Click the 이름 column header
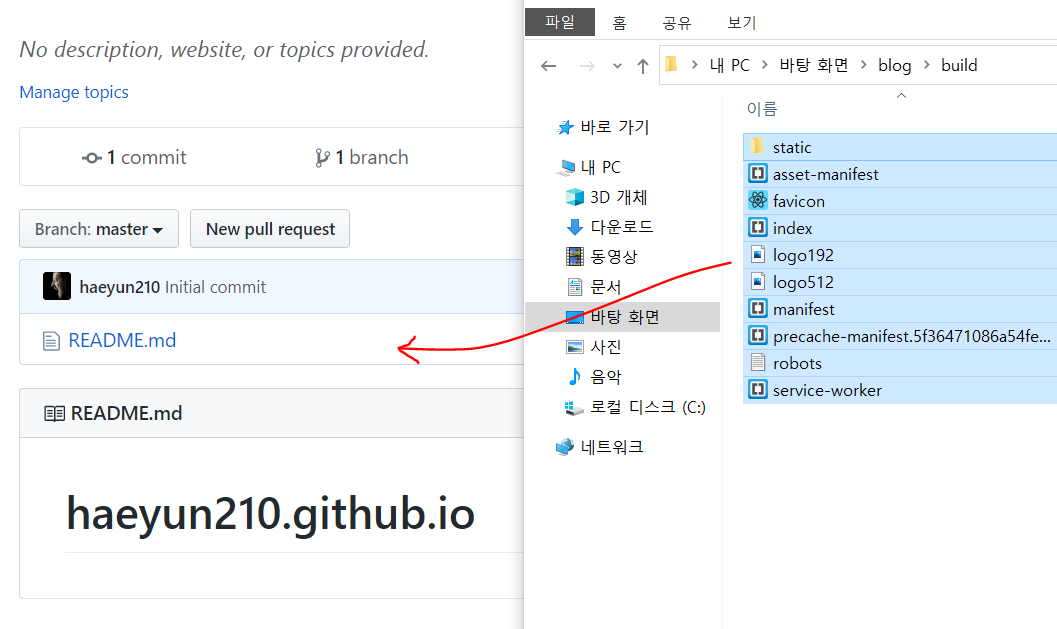Image resolution: width=1057 pixels, height=629 pixels. tap(762, 109)
